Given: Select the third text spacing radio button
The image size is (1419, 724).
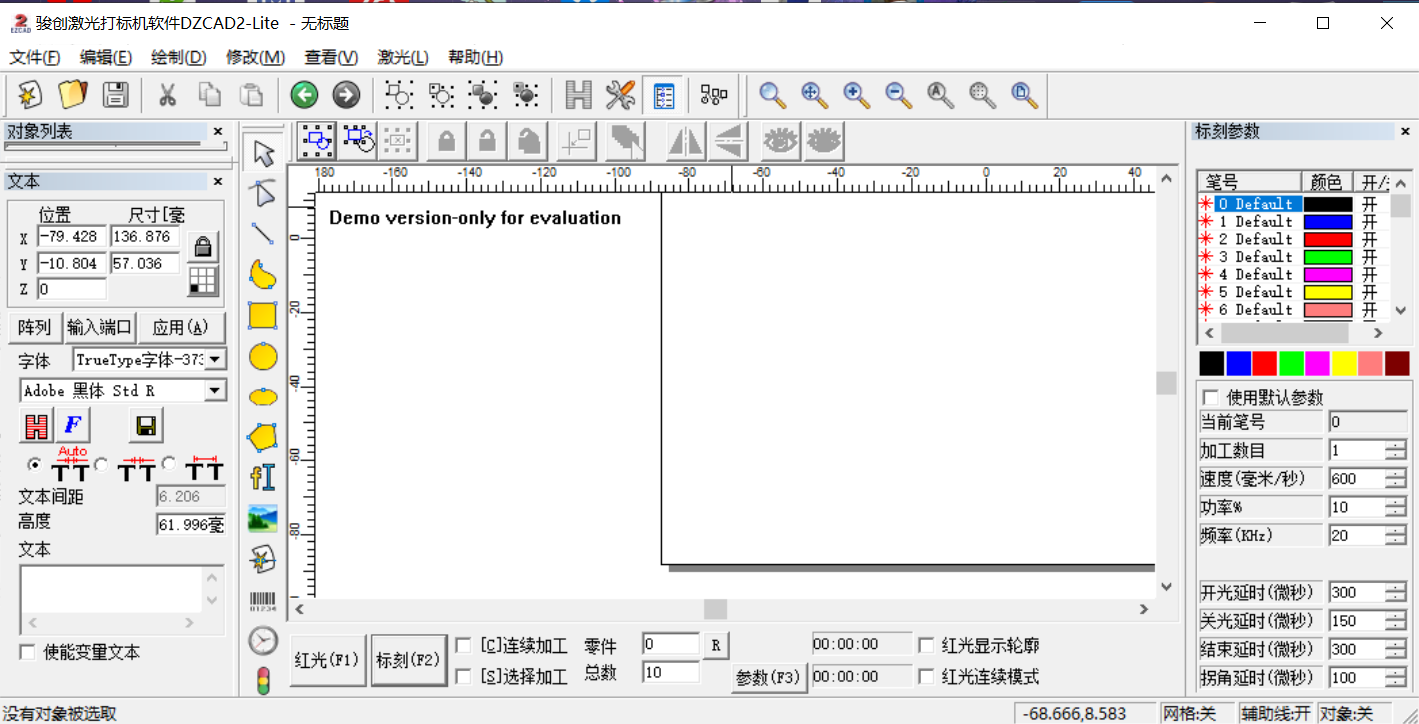Looking at the screenshot, I should [x=168, y=464].
